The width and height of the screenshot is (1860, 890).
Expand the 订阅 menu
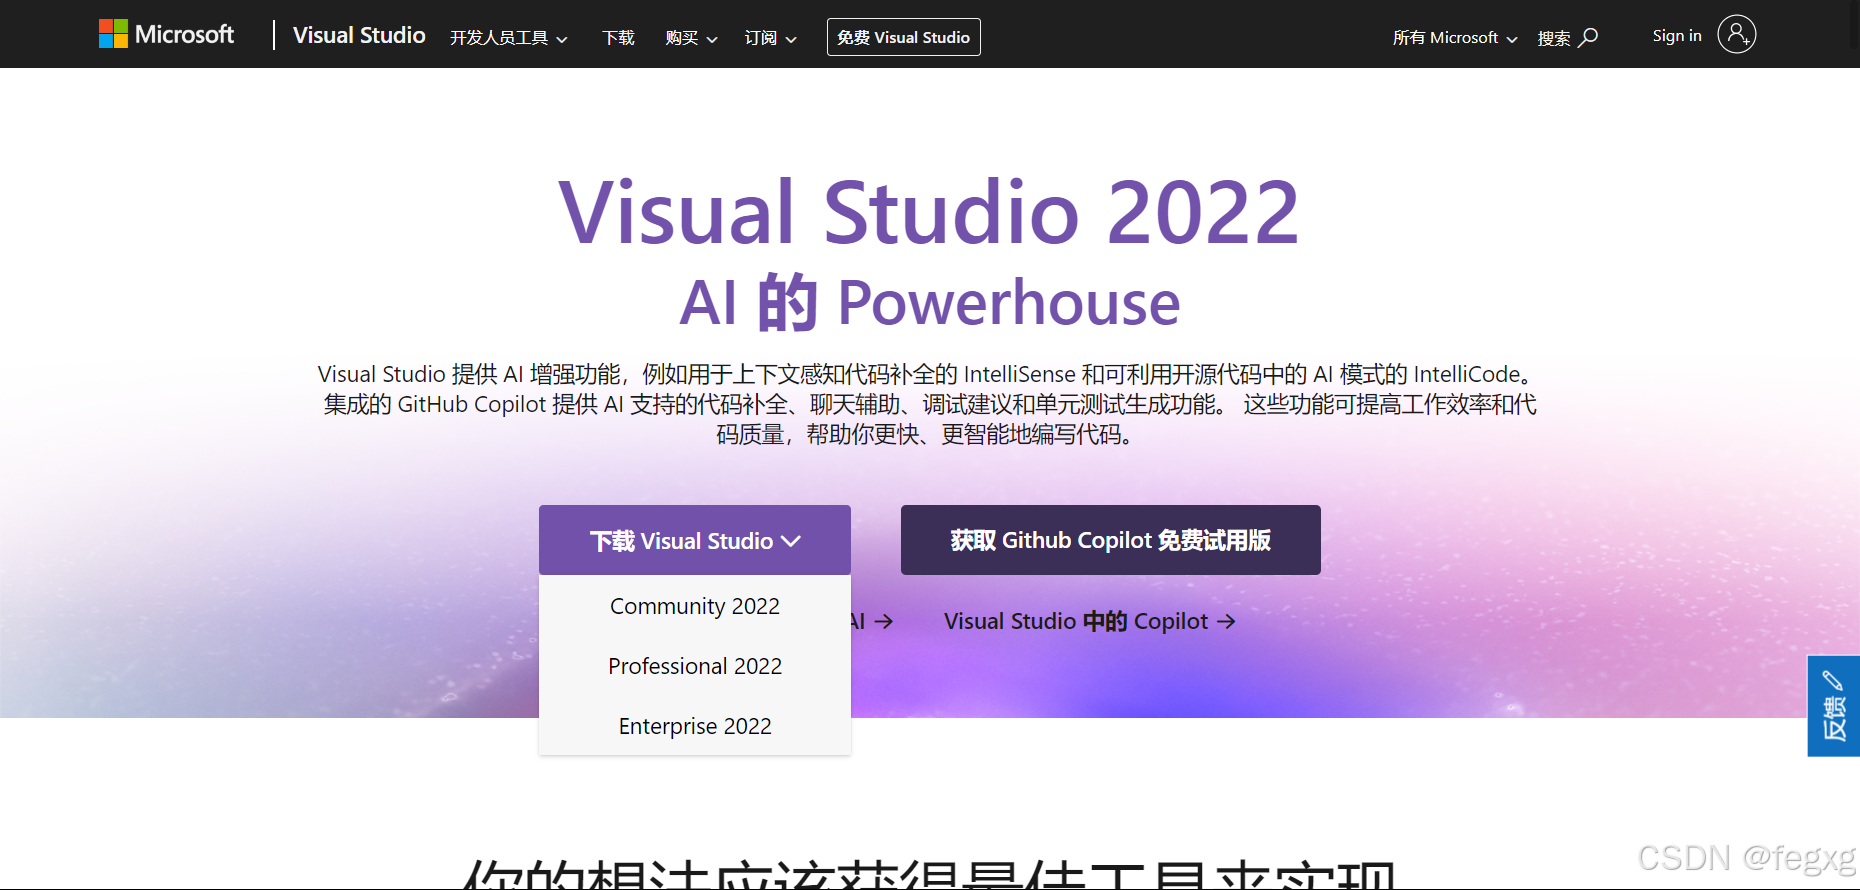click(x=770, y=38)
